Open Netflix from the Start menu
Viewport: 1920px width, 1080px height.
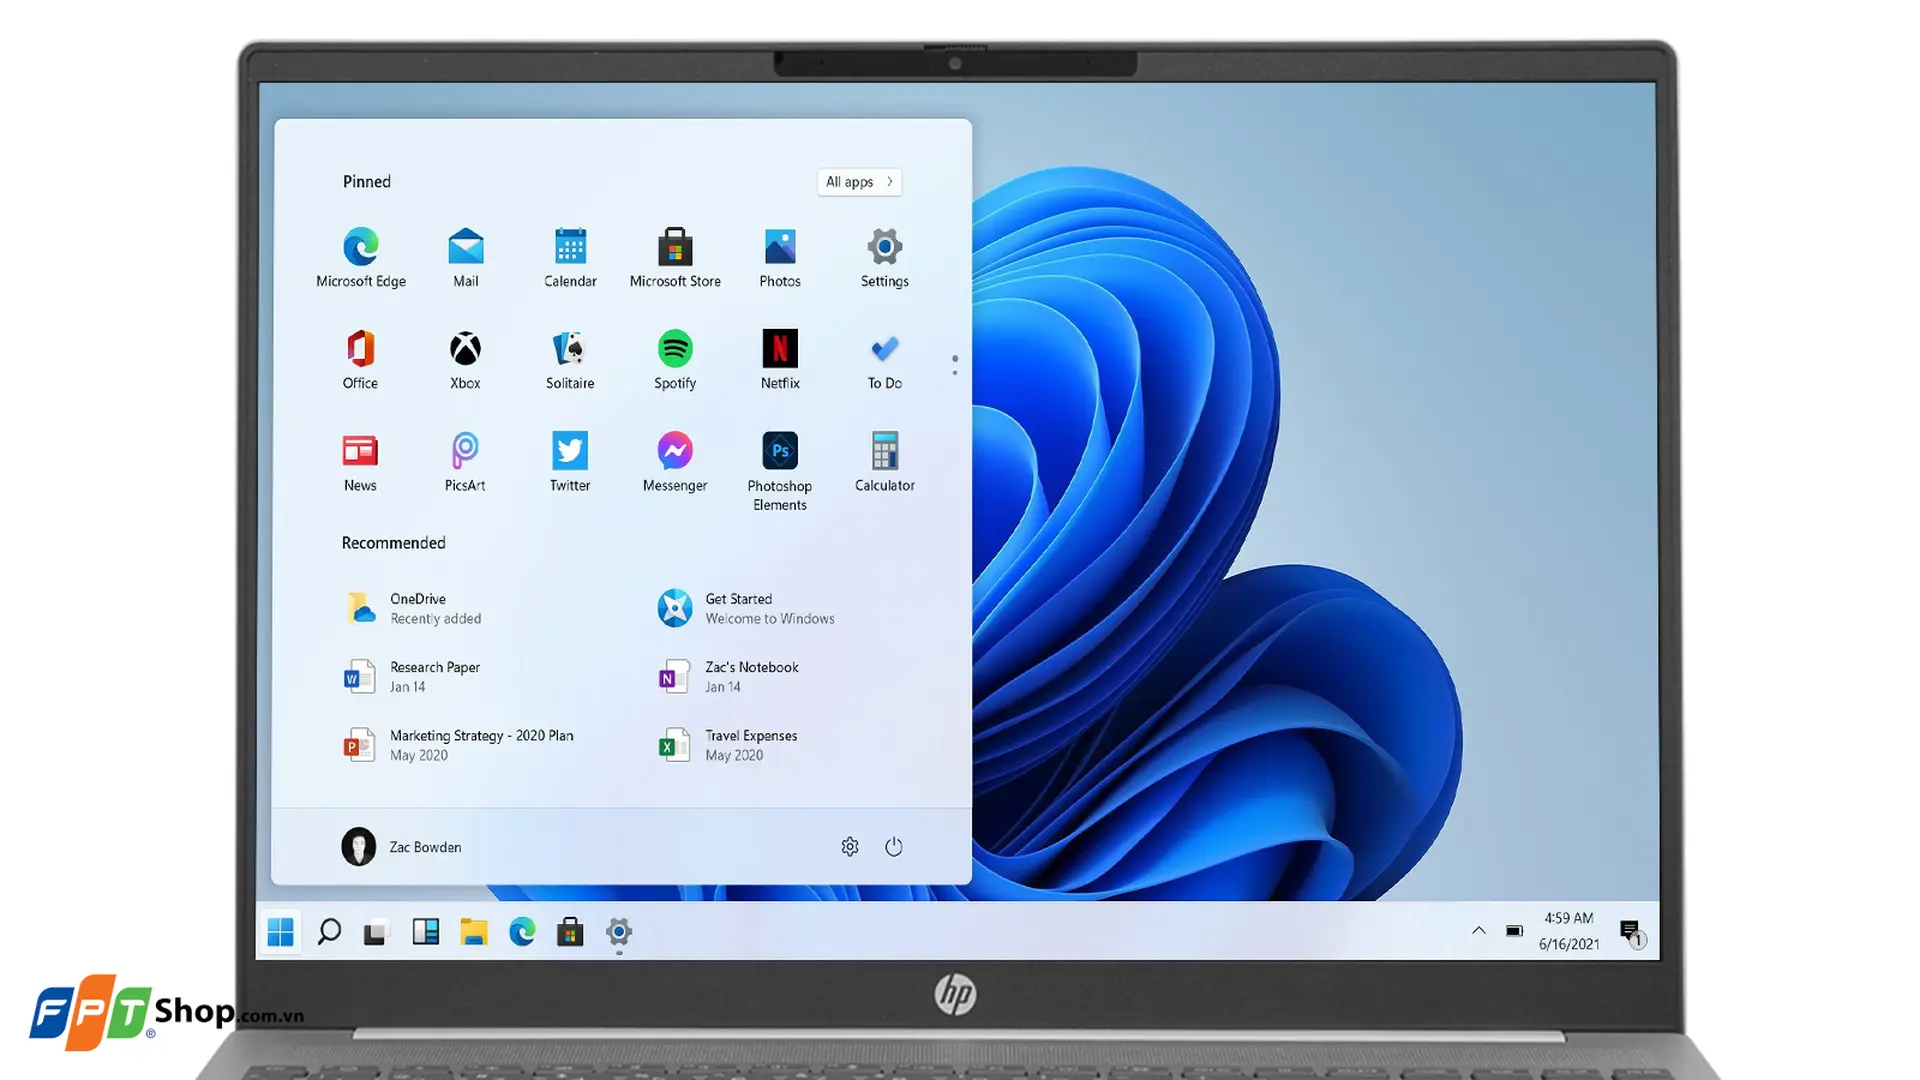coord(780,349)
